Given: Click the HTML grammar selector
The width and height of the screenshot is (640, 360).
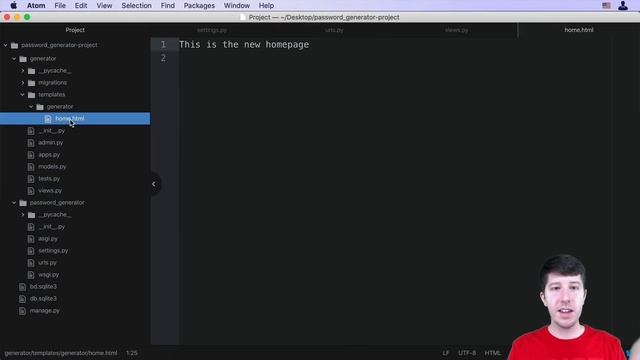Looking at the screenshot, I should click(x=492, y=353).
